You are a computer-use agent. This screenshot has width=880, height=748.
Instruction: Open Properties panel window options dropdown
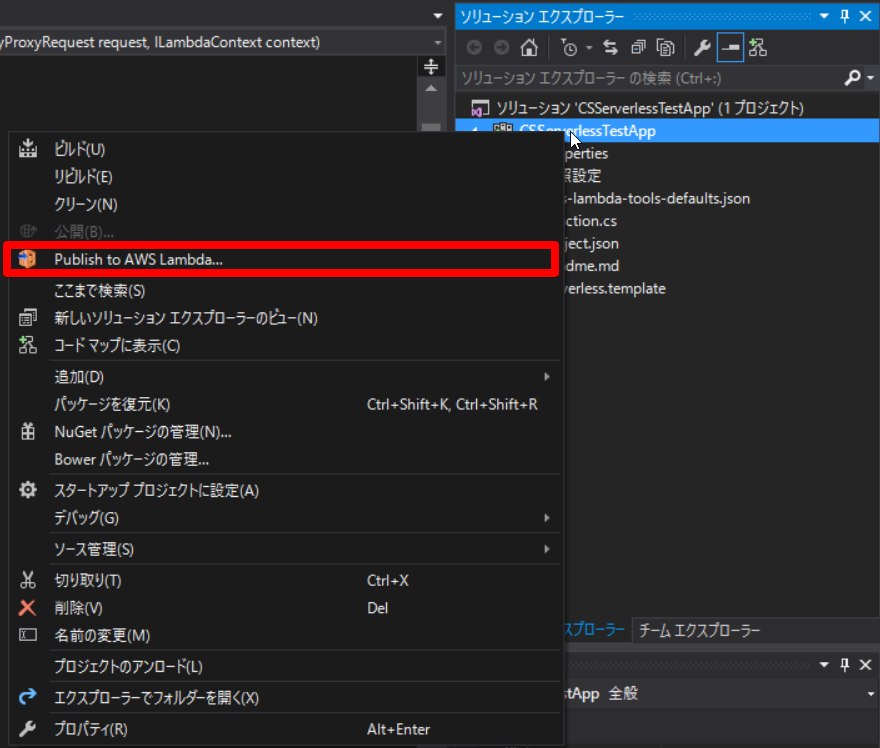pyautogui.click(x=824, y=665)
